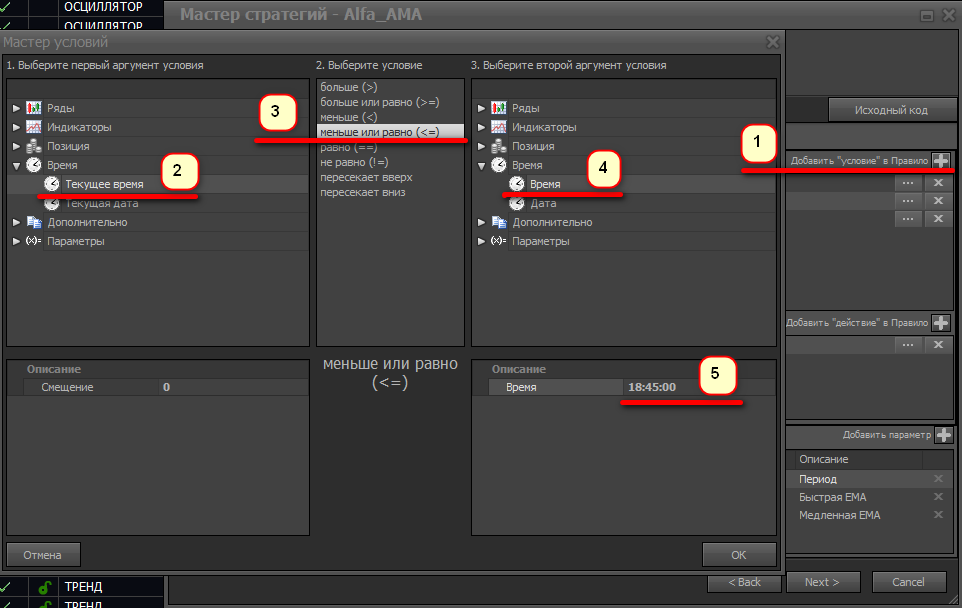962x608 pixels.
Task: Expand Ряды node in first argument tree
Action: pyautogui.click(x=16, y=108)
